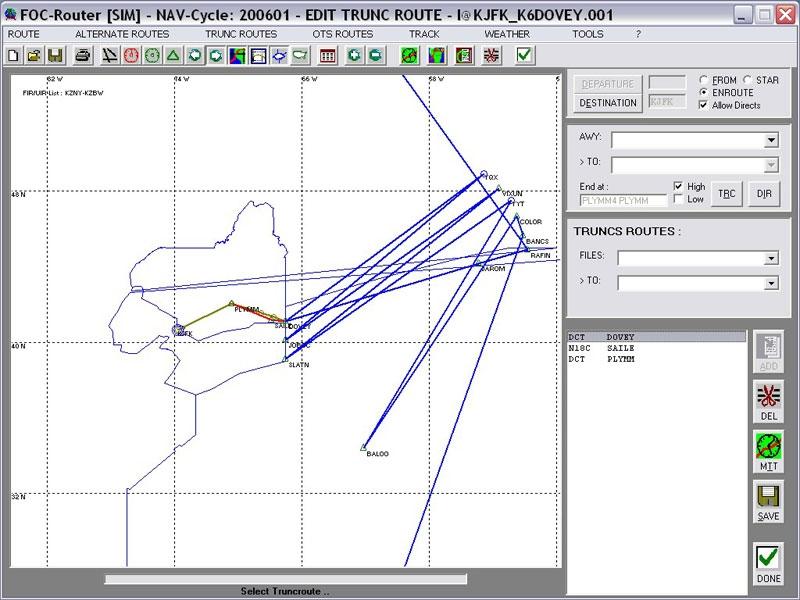Click the DESTINATION button
The height and width of the screenshot is (600, 800).
coord(608,103)
